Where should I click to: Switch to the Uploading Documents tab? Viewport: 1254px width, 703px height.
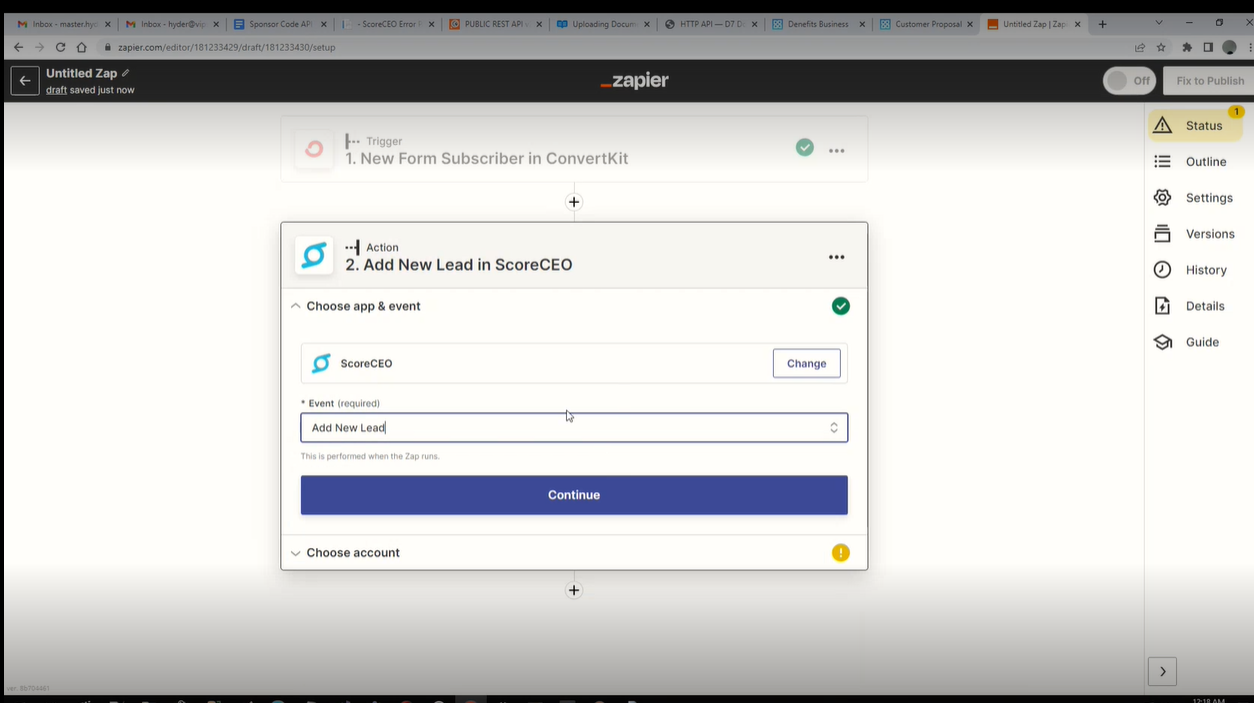[x=602, y=24]
